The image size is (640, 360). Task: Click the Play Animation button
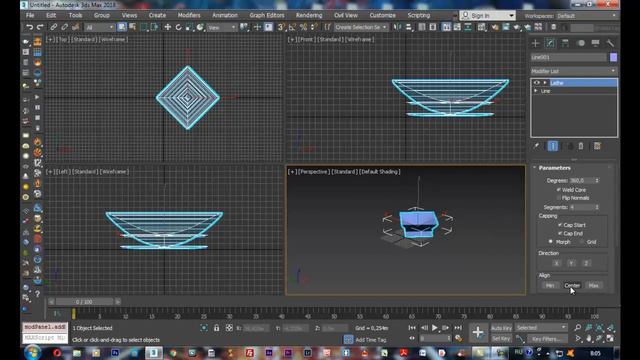[x=435, y=328]
